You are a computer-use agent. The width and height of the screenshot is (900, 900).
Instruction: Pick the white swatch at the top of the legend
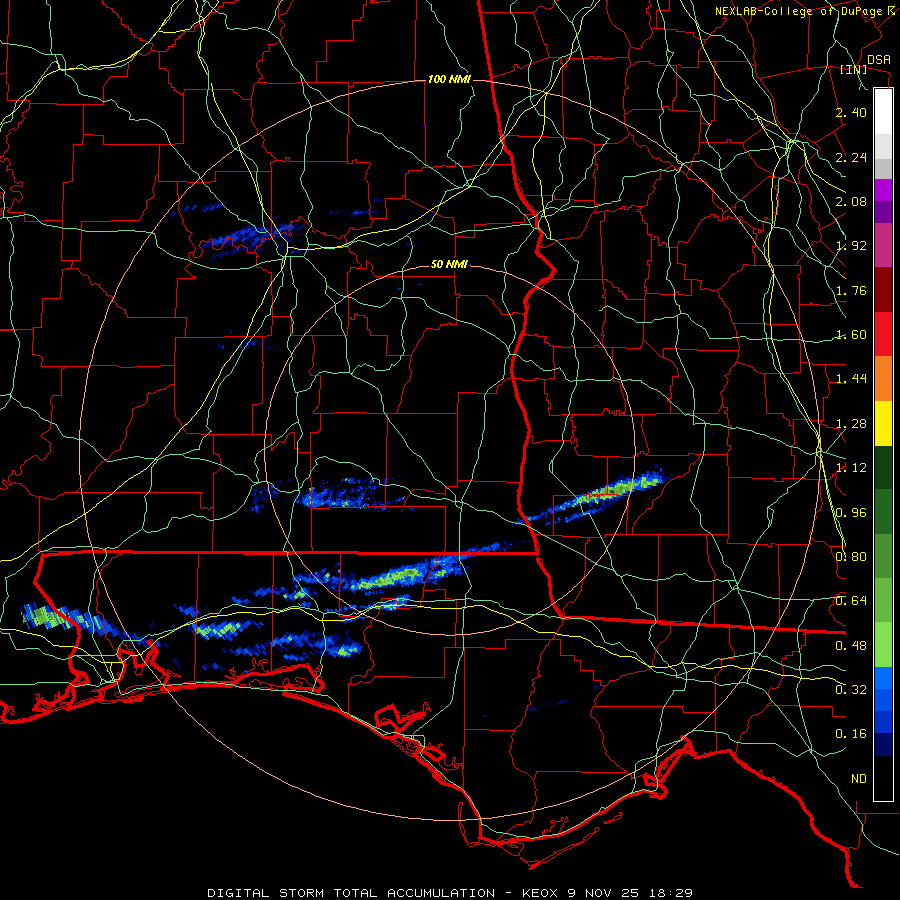pos(883,111)
